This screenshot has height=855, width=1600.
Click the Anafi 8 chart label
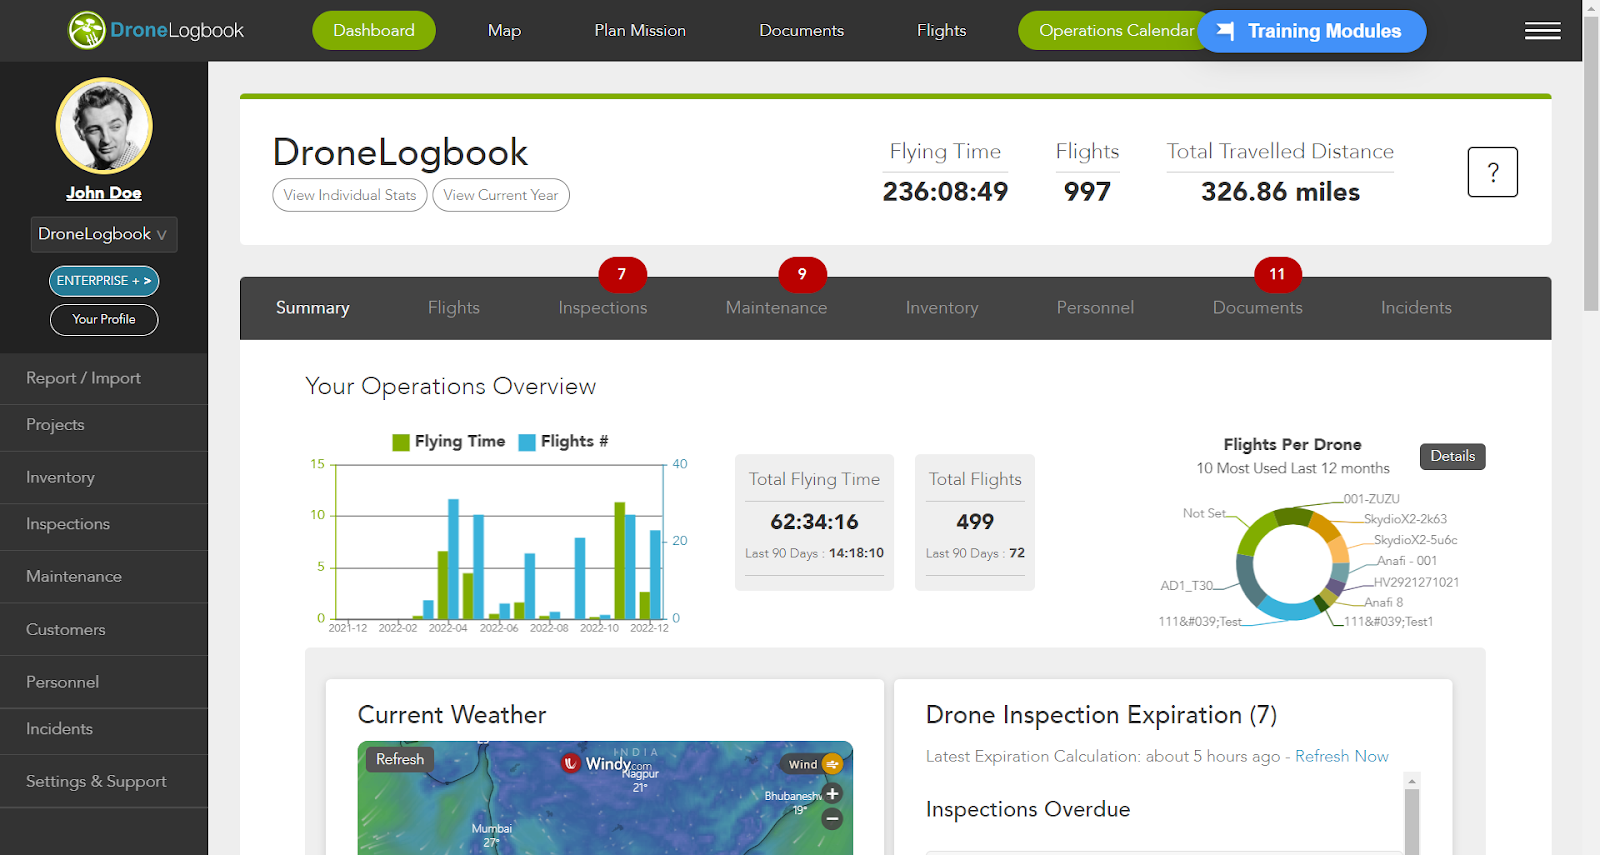pyautogui.click(x=1383, y=603)
